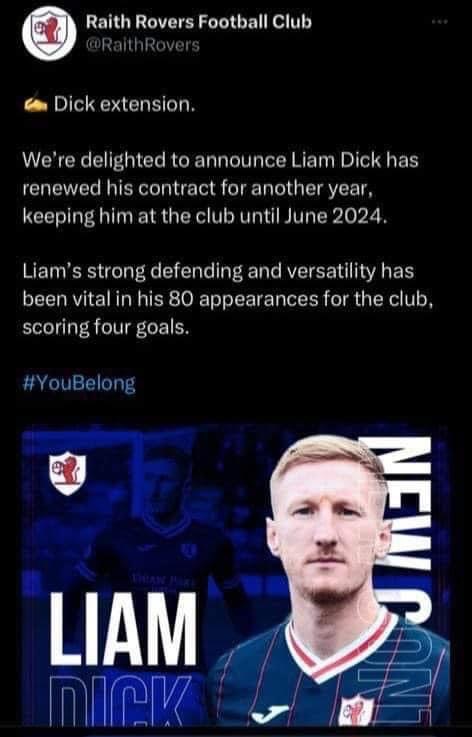Click the Raith Rovers Football Club account name
Image resolution: width=472 pixels, height=737 pixels.
pyautogui.click(x=198, y=22)
